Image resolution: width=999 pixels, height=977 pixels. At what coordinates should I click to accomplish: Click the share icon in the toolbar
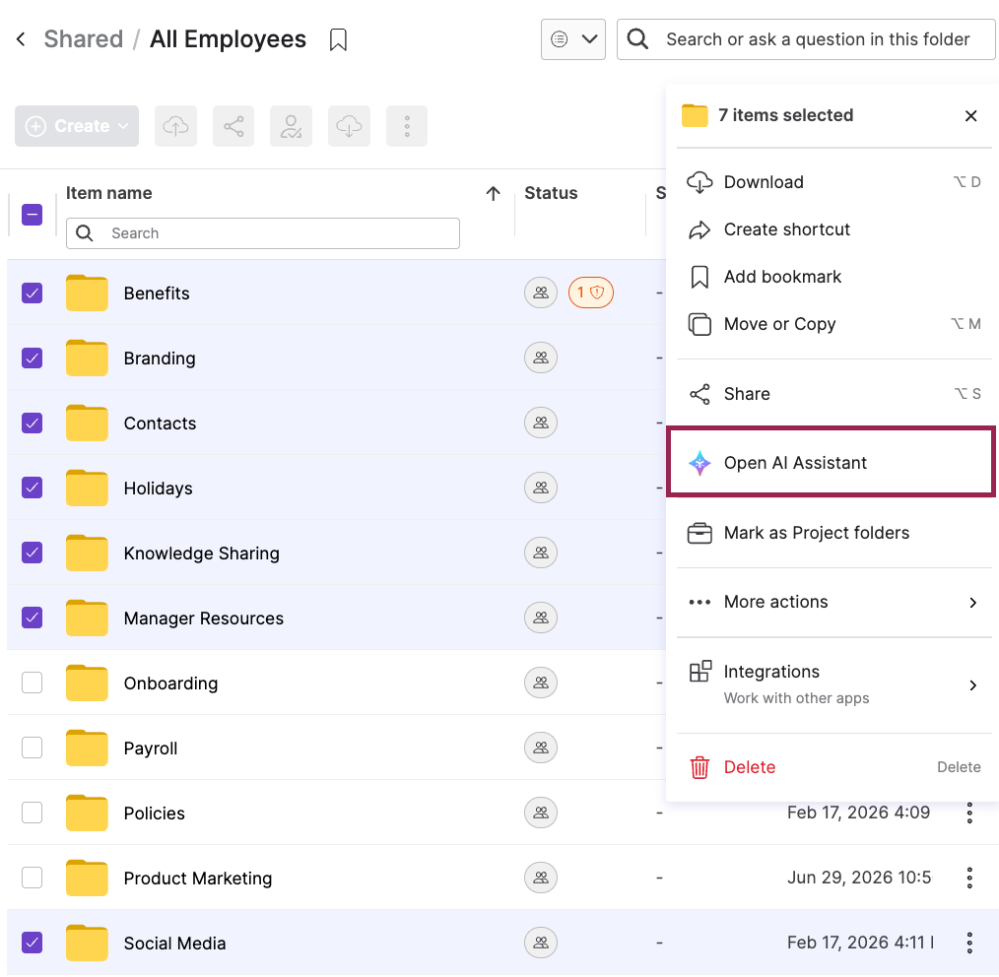(x=234, y=126)
